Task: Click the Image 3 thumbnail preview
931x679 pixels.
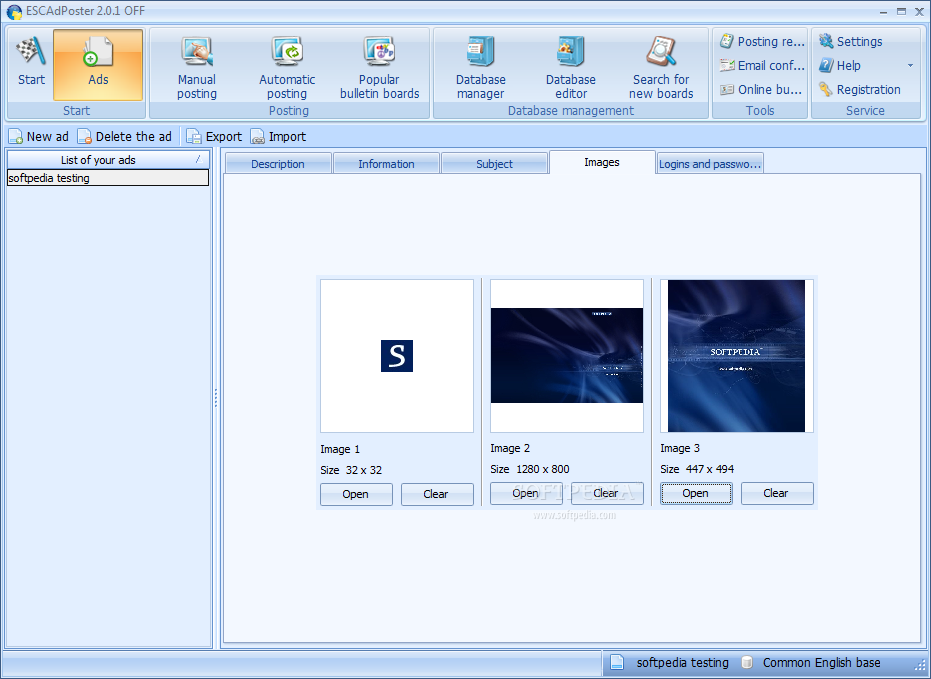Action: 736,356
